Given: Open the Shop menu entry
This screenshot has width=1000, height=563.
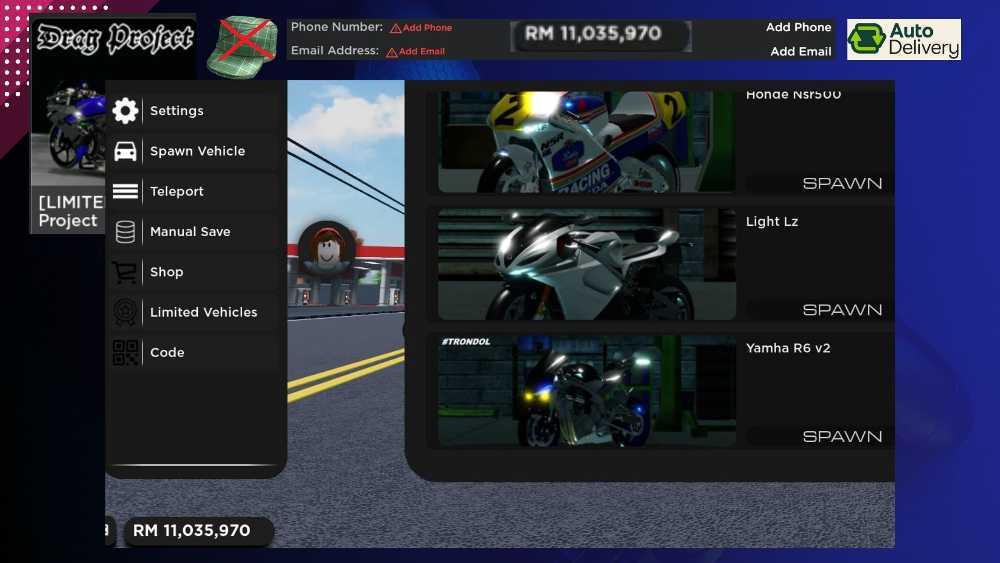Looking at the screenshot, I should tap(195, 272).
